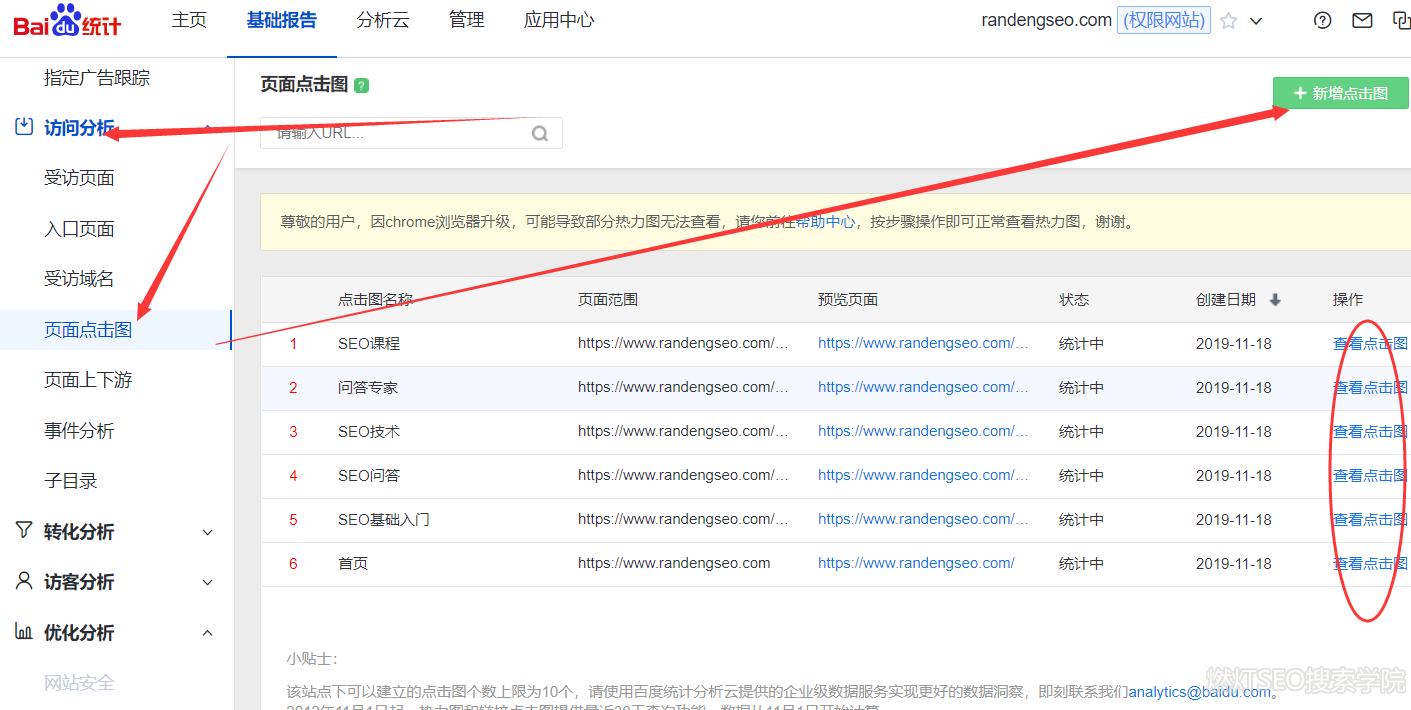
Task: Select 受访页面 in sidebar
Action: click(x=79, y=178)
